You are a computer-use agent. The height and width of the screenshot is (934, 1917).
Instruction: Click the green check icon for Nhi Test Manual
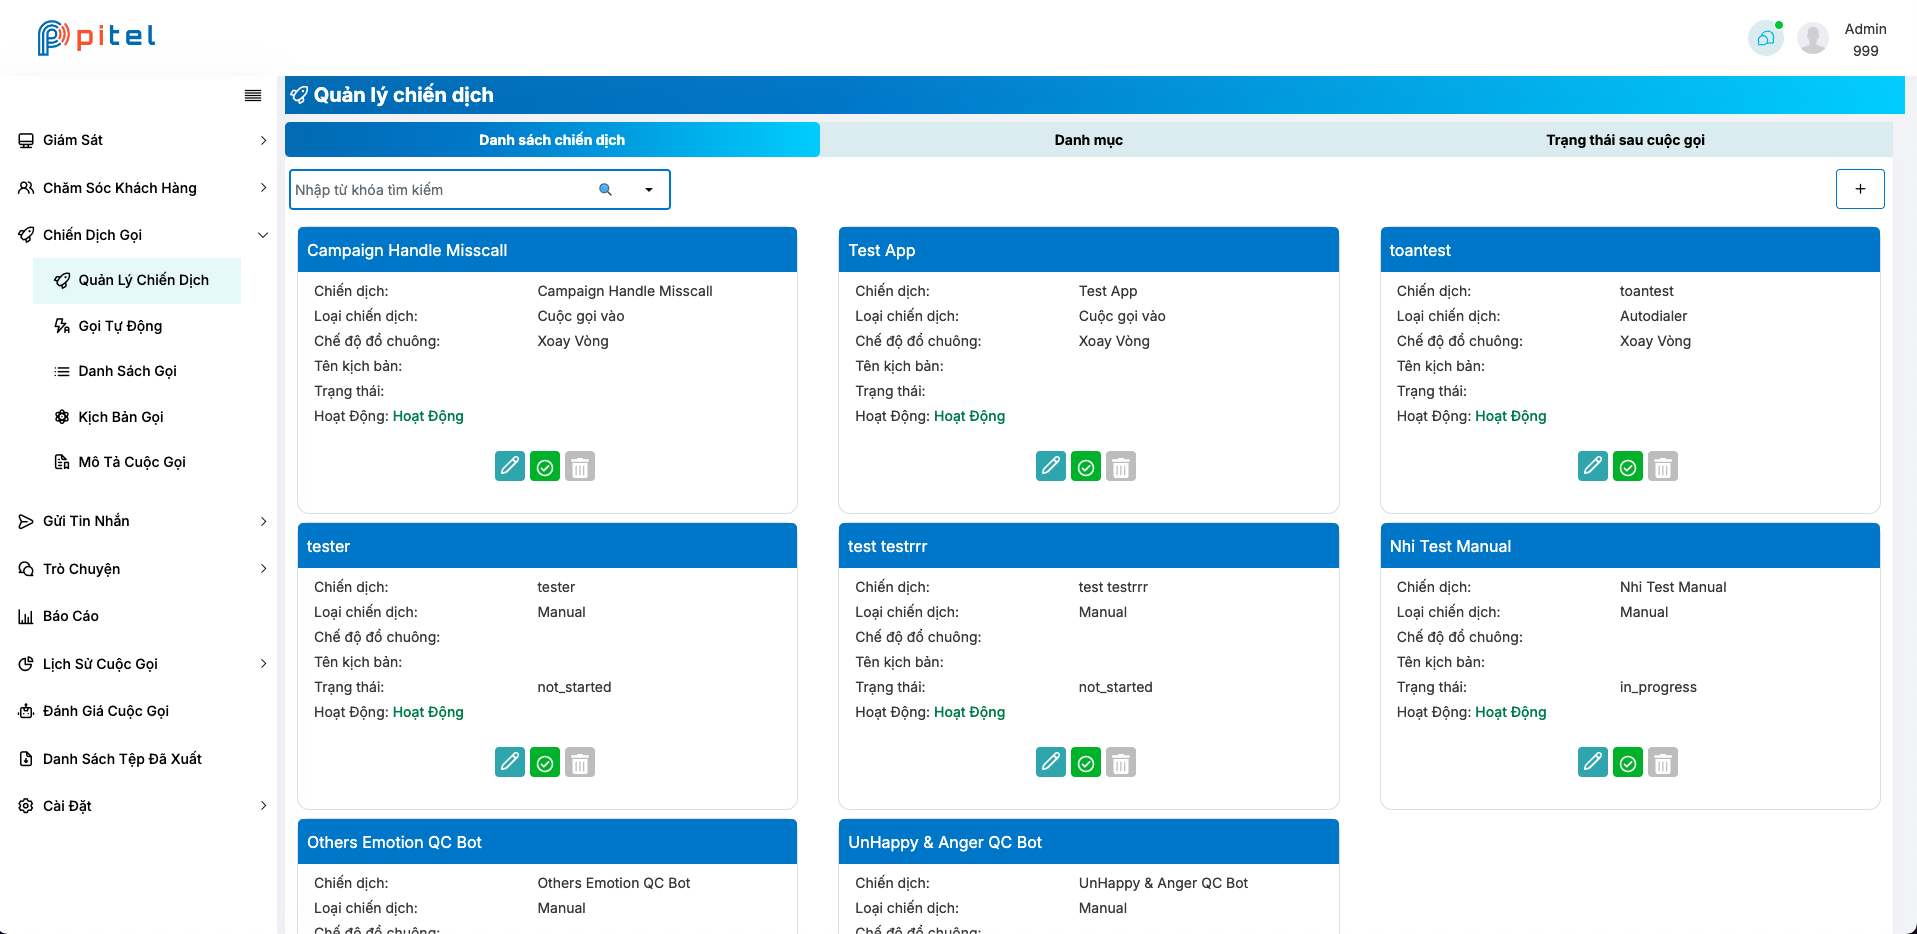1628,762
